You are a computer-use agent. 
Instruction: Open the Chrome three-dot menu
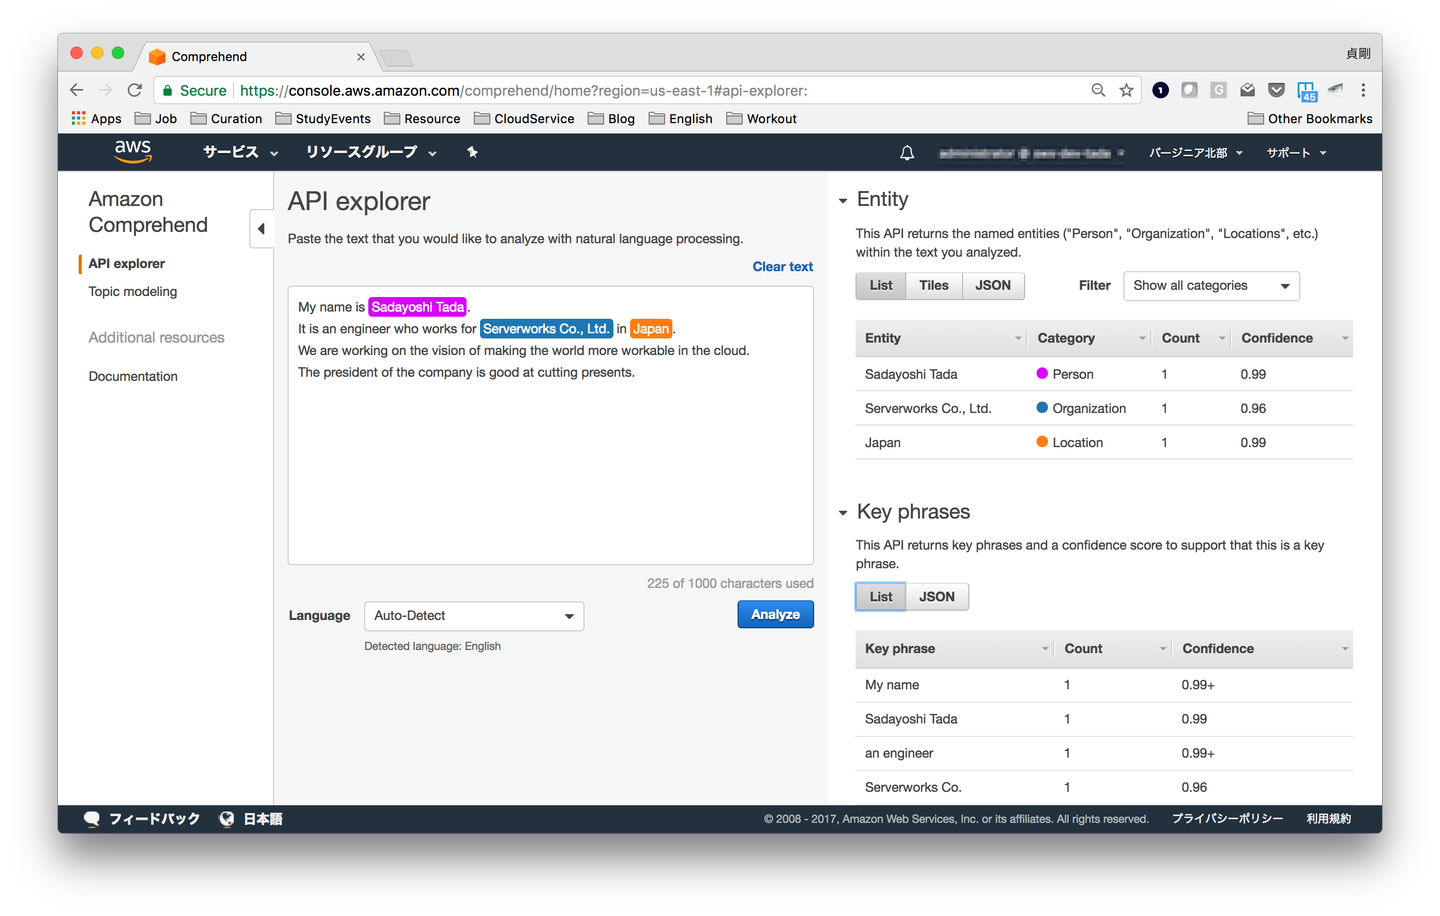pyautogui.click(x=1363, y=90)
